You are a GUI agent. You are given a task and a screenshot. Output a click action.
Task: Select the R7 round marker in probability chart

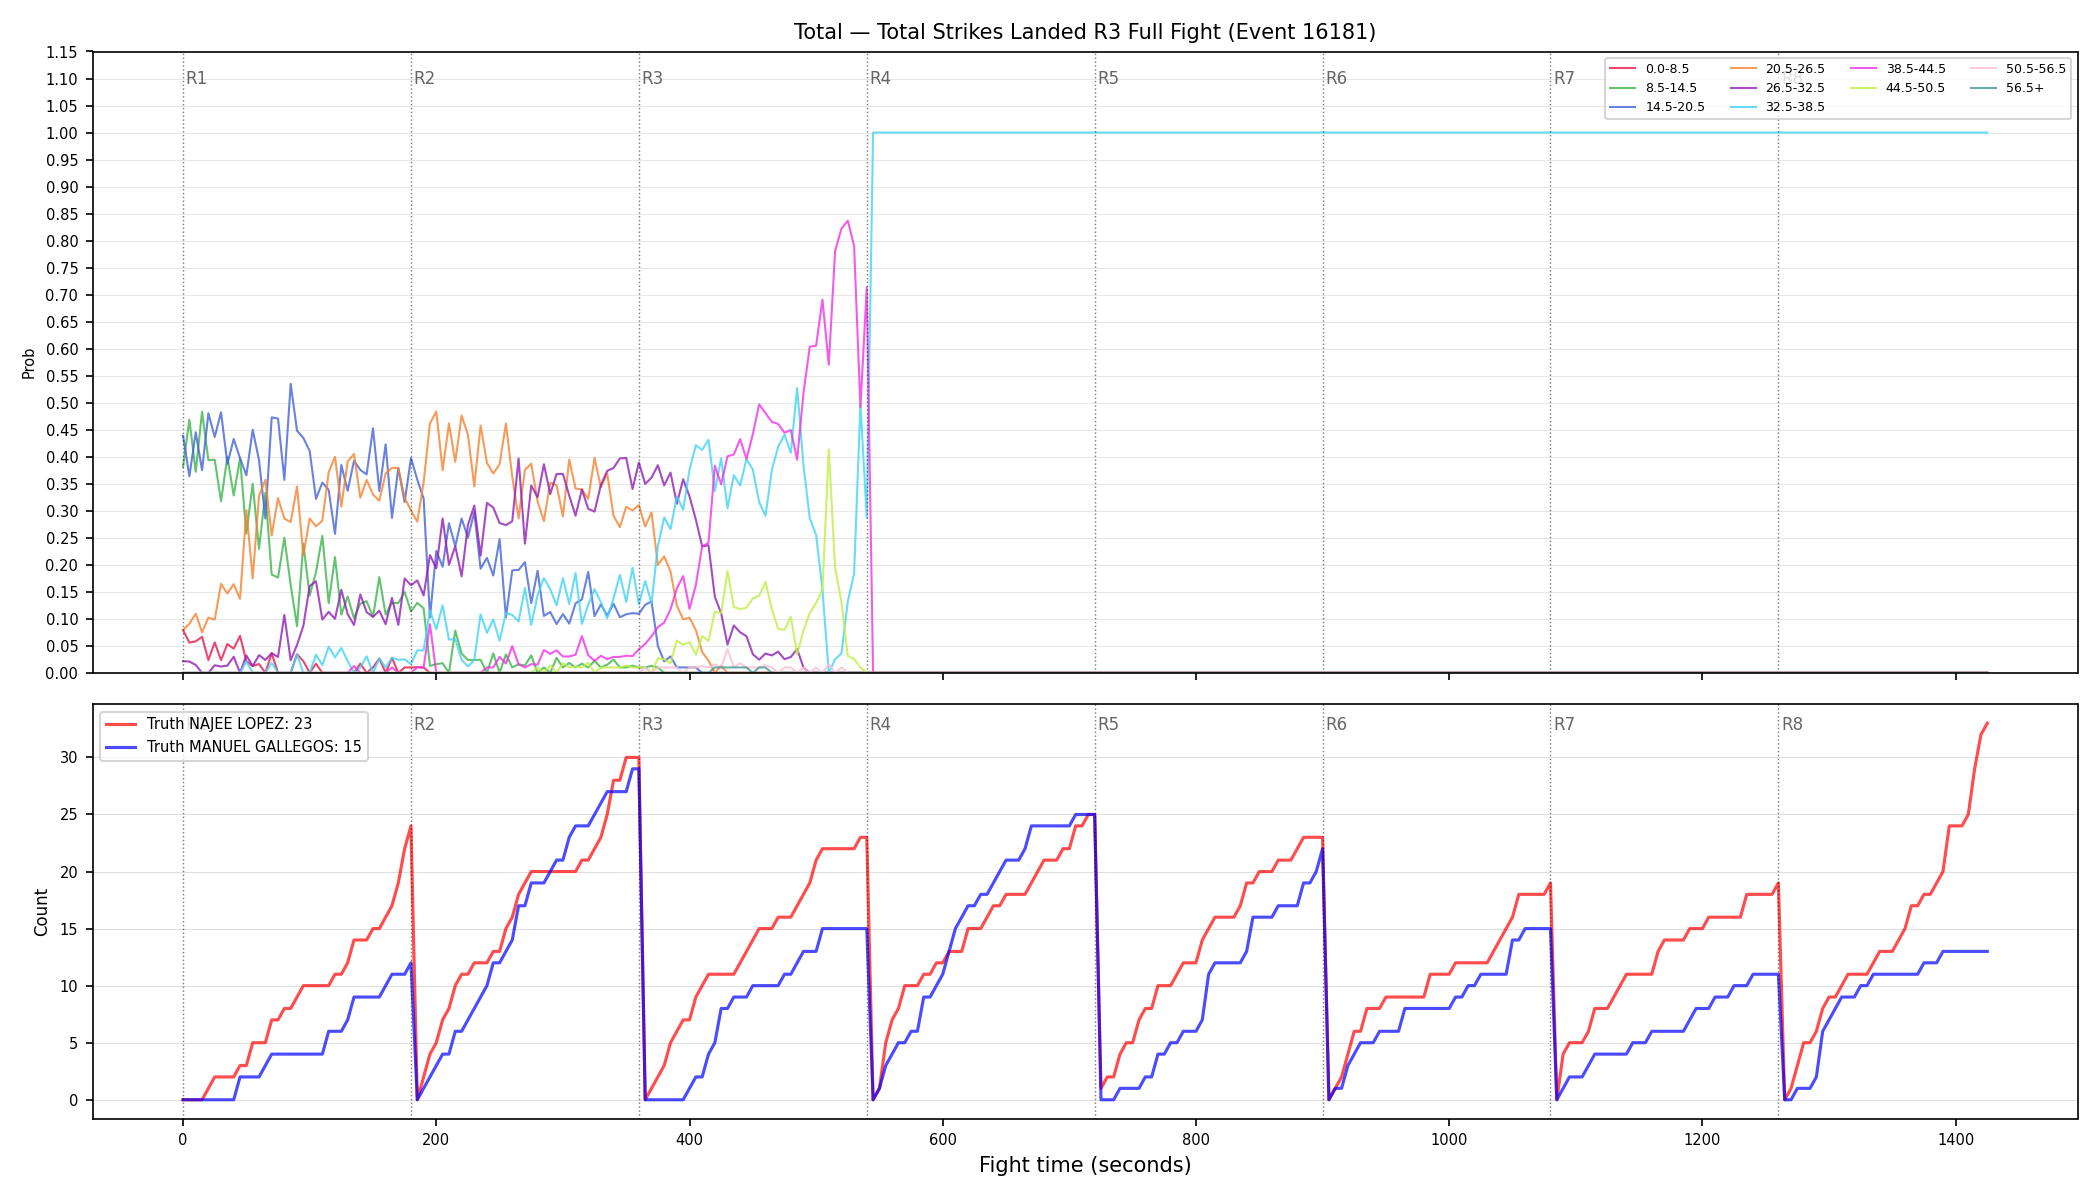[x=1564, y=78]
